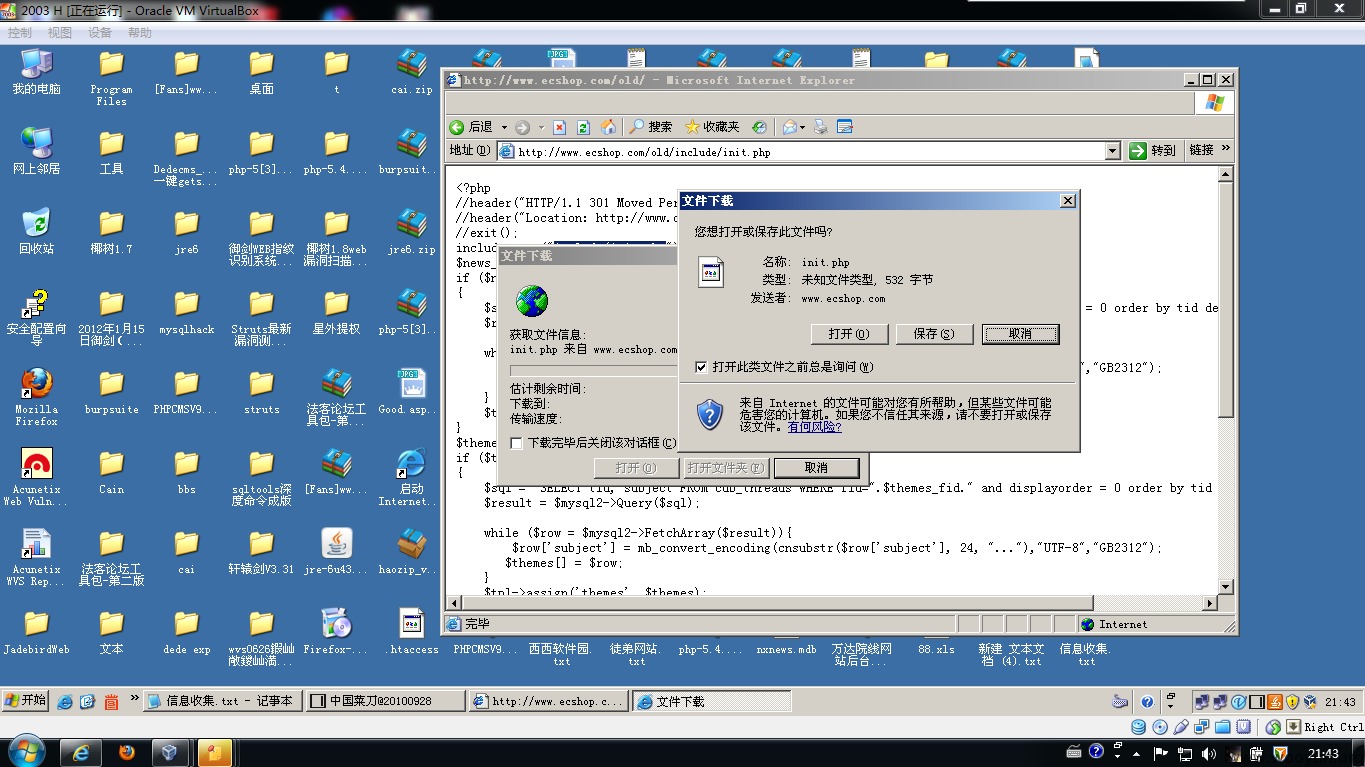This screenshot has height=767, width=1365.
Task: Click the IE Home icon
Action: click(x=608, y=127)
